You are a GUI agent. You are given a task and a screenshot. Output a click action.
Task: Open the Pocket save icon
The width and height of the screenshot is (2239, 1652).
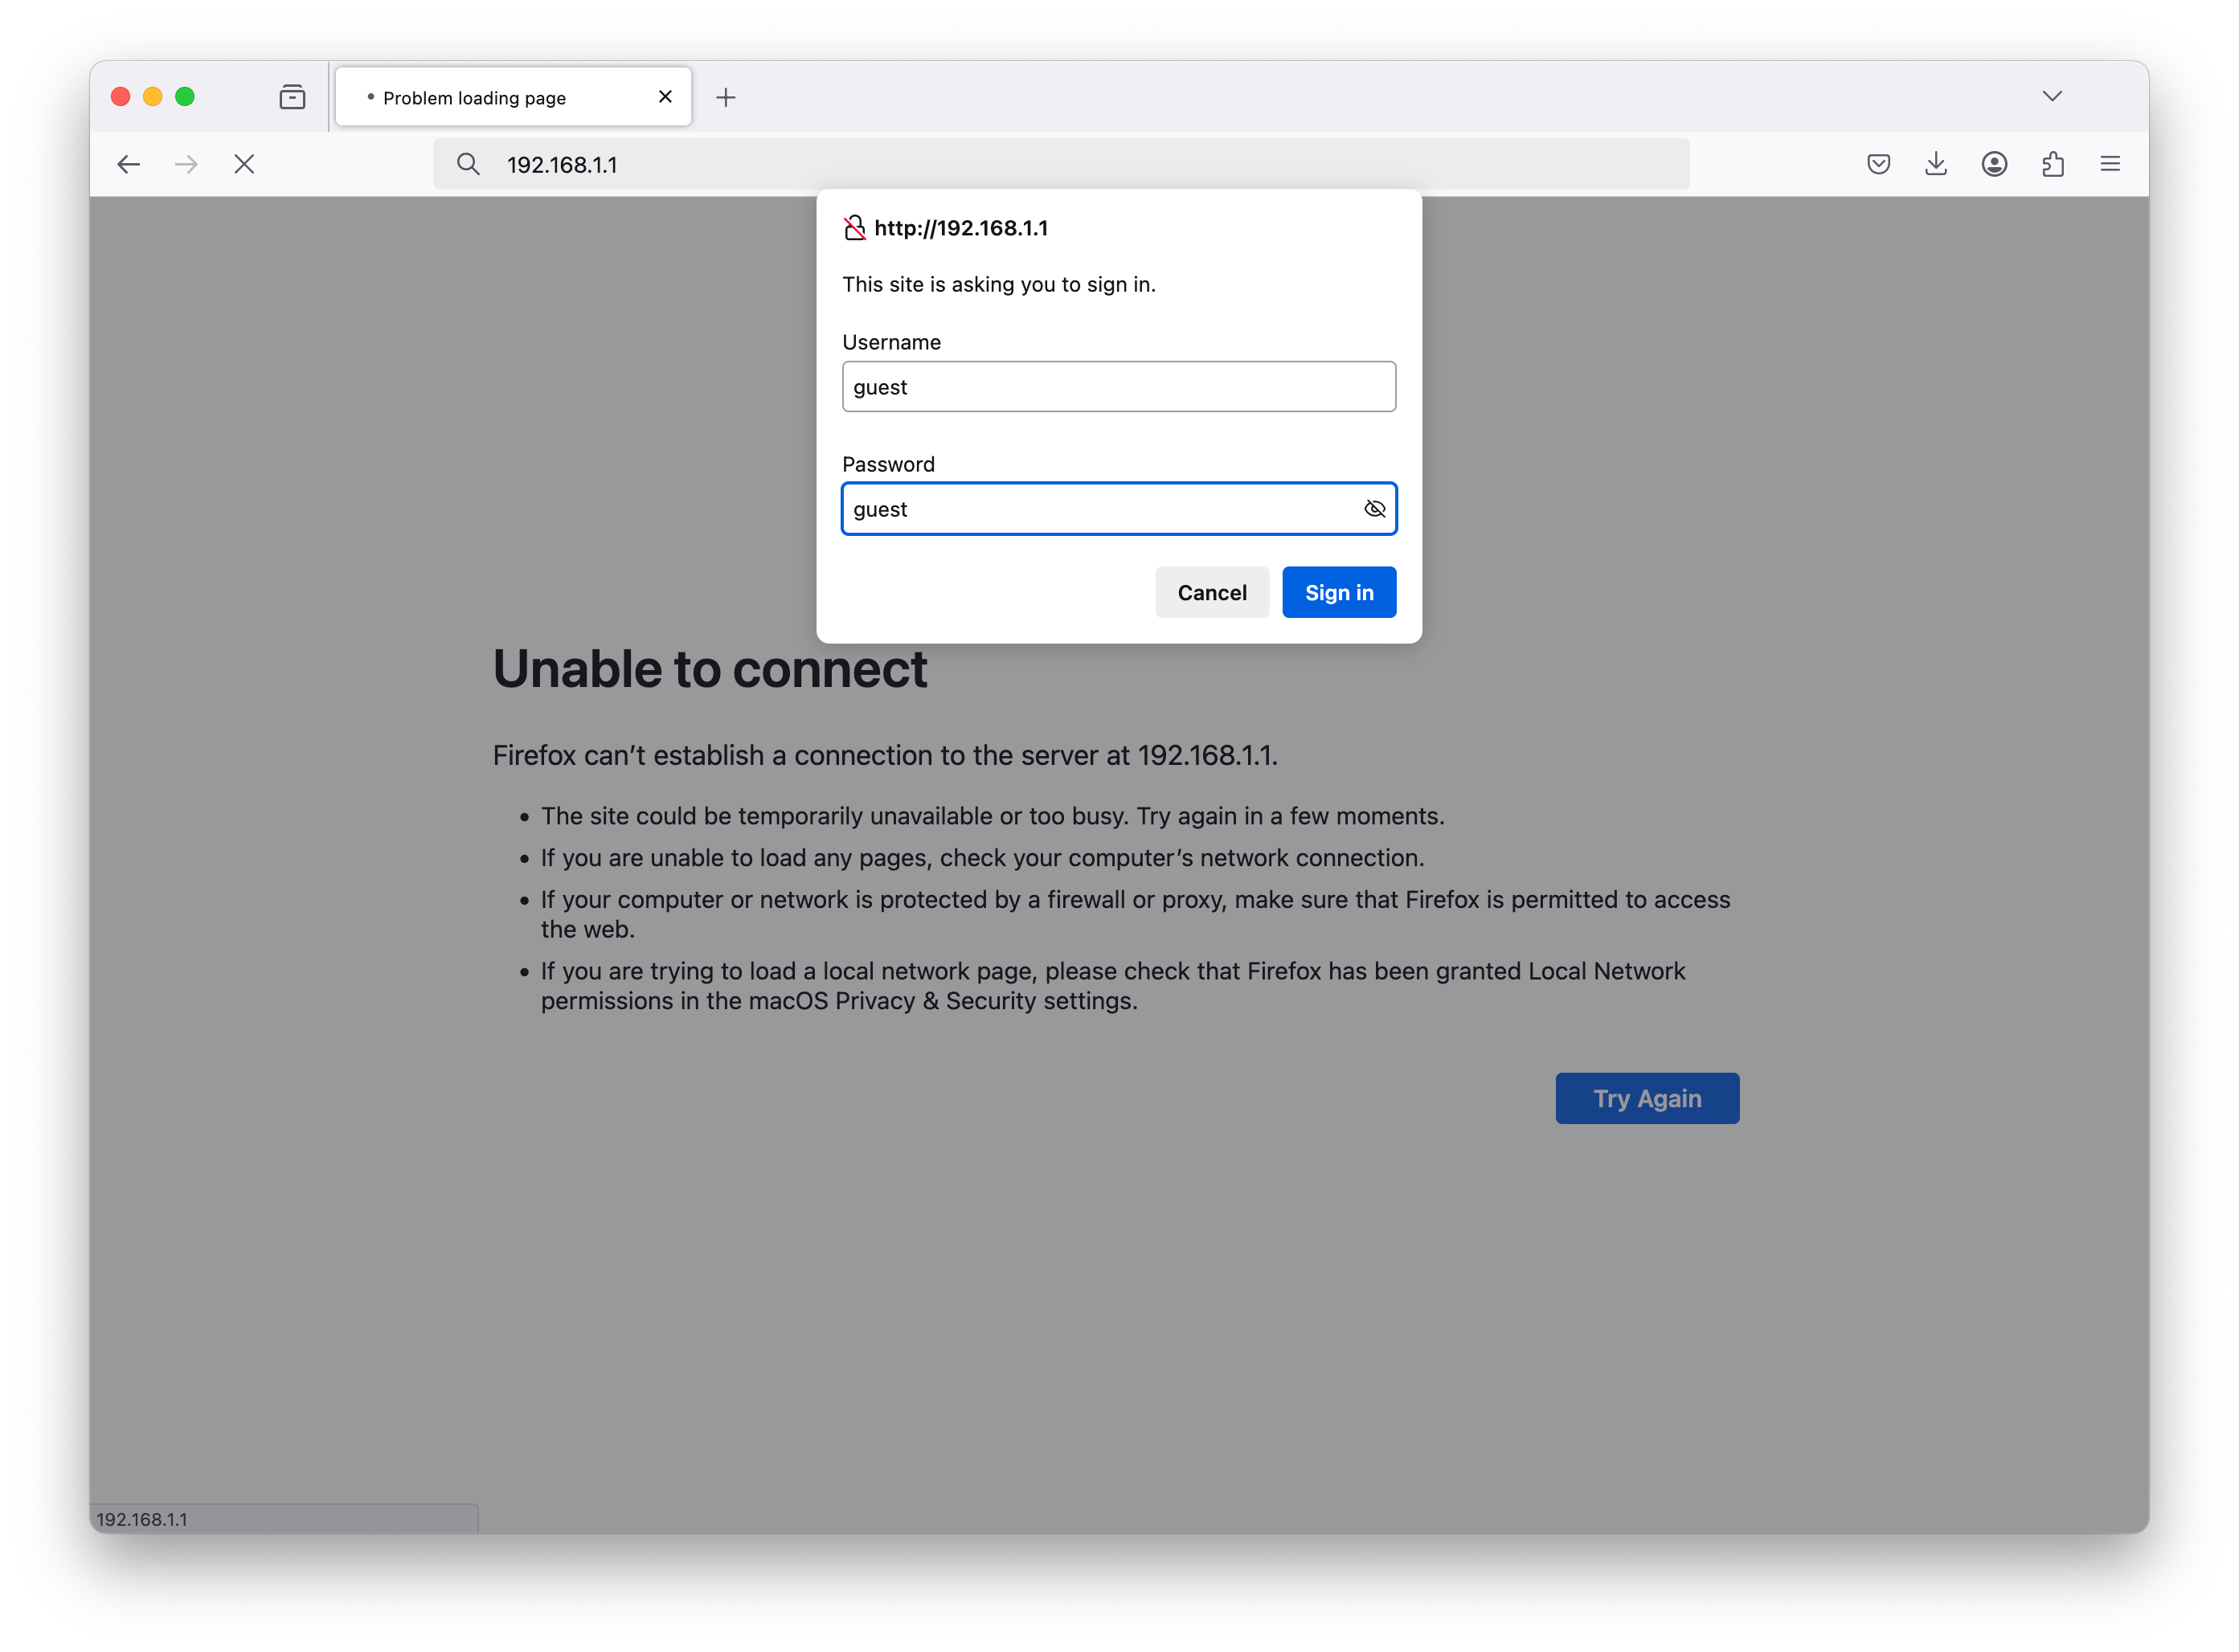point(1879,164)
